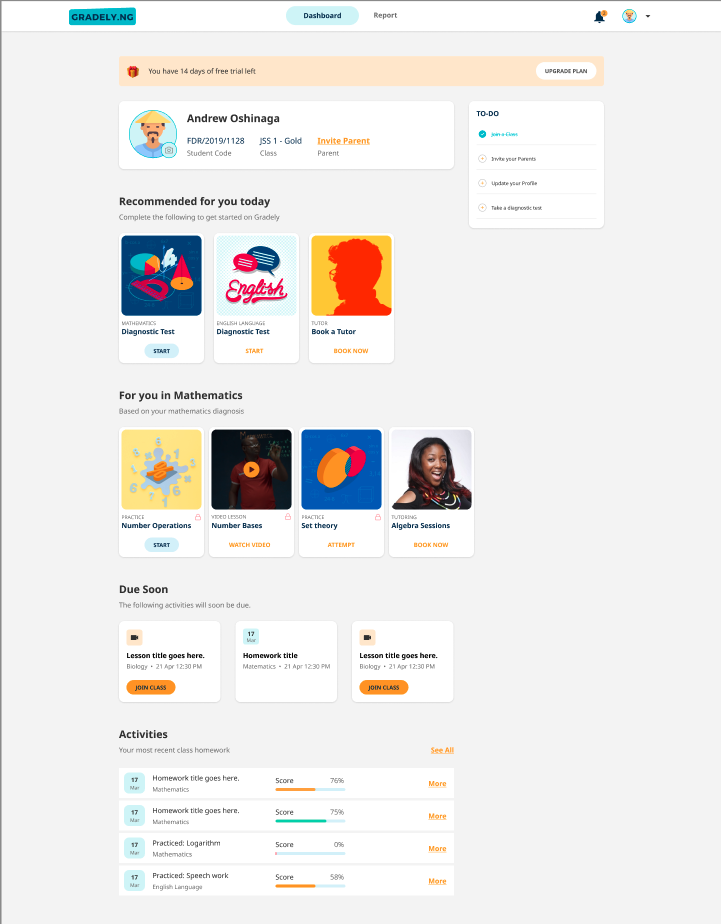Click the UPGRADE PLAN button
Viewport: 721px width, 924px height.
click(565, 71)
